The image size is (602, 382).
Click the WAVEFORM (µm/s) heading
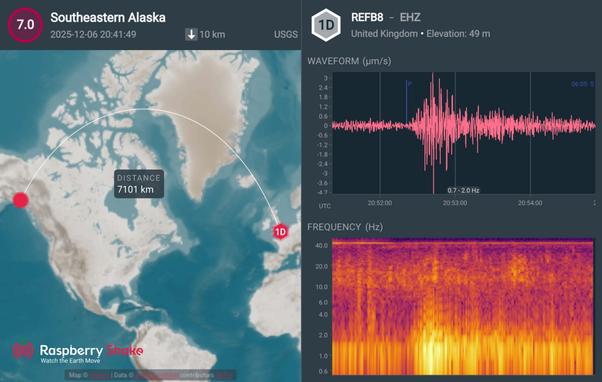(x=349, y=61)
